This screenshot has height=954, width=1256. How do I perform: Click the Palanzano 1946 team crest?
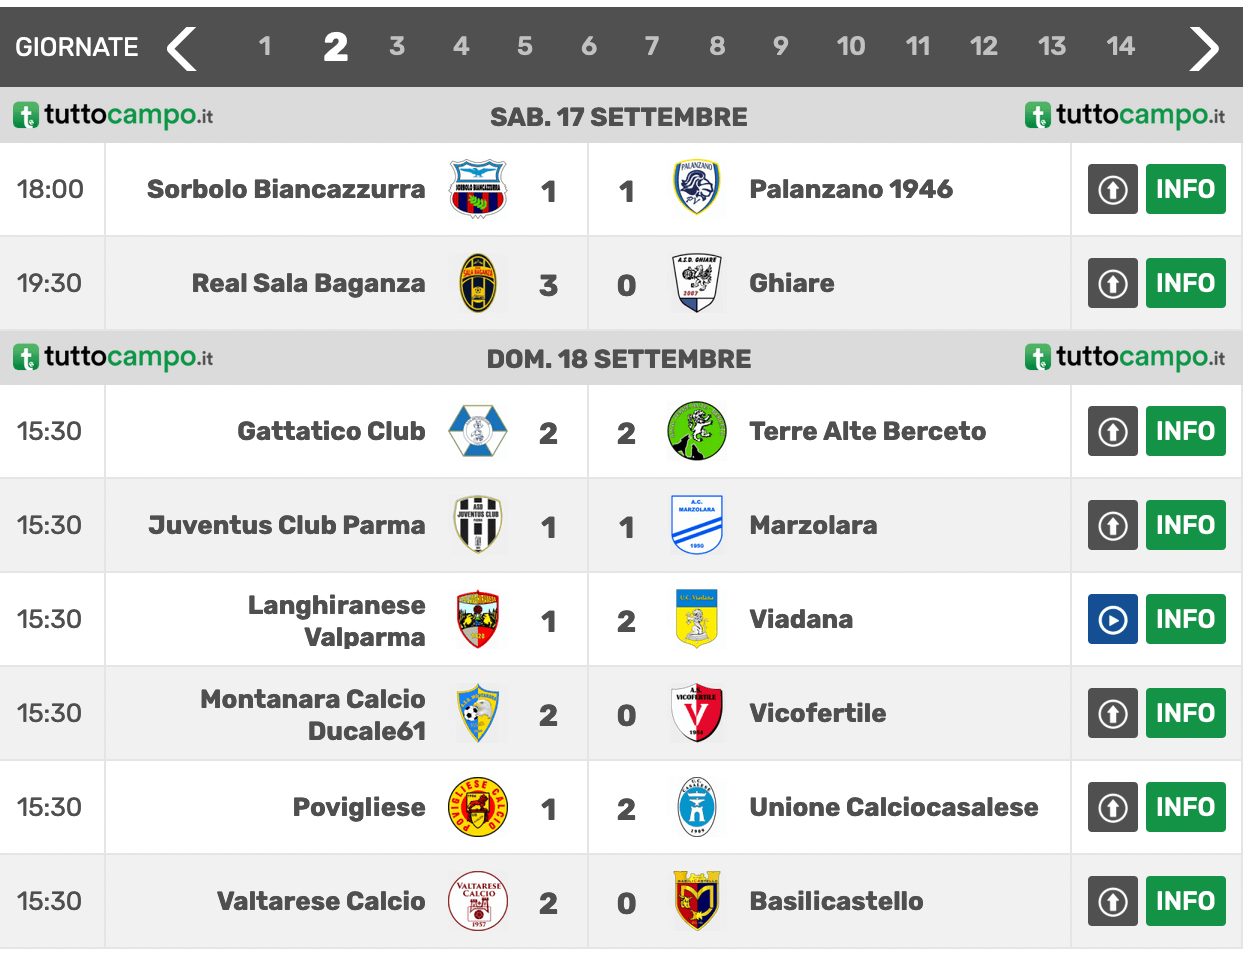coord(696,189)
